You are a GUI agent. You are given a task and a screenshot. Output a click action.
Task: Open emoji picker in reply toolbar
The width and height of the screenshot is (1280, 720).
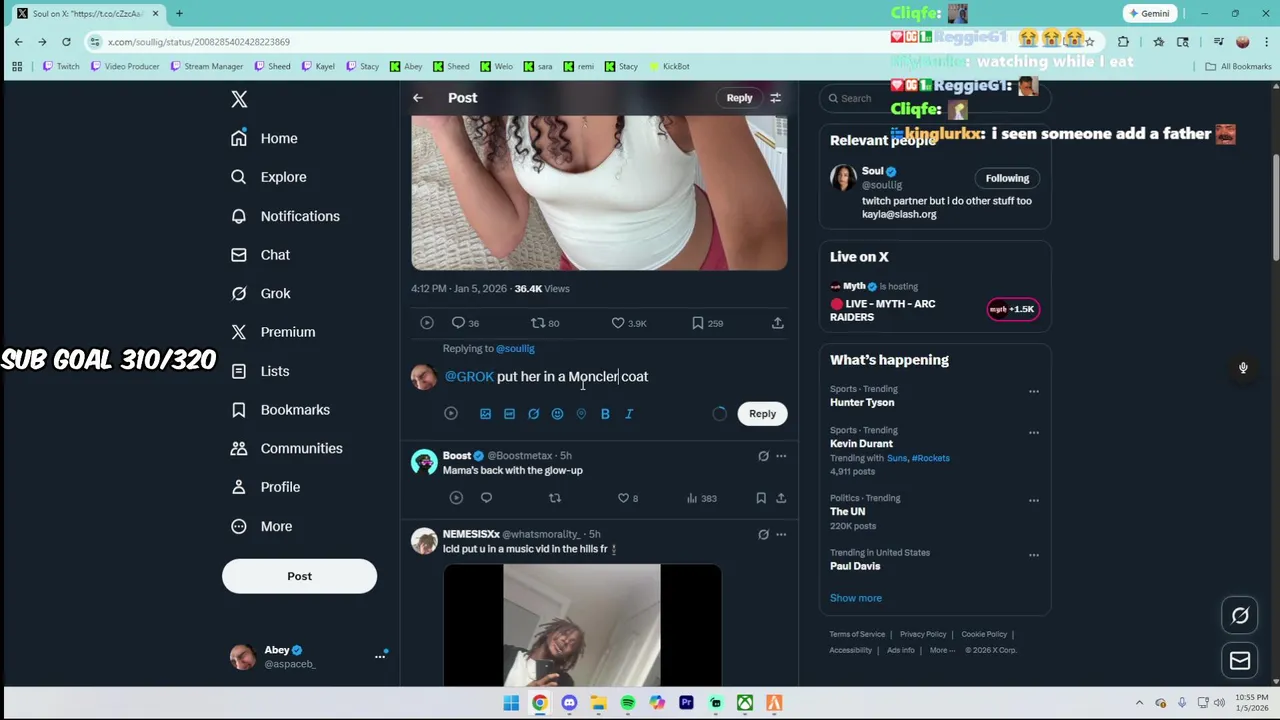coord(557,414)
